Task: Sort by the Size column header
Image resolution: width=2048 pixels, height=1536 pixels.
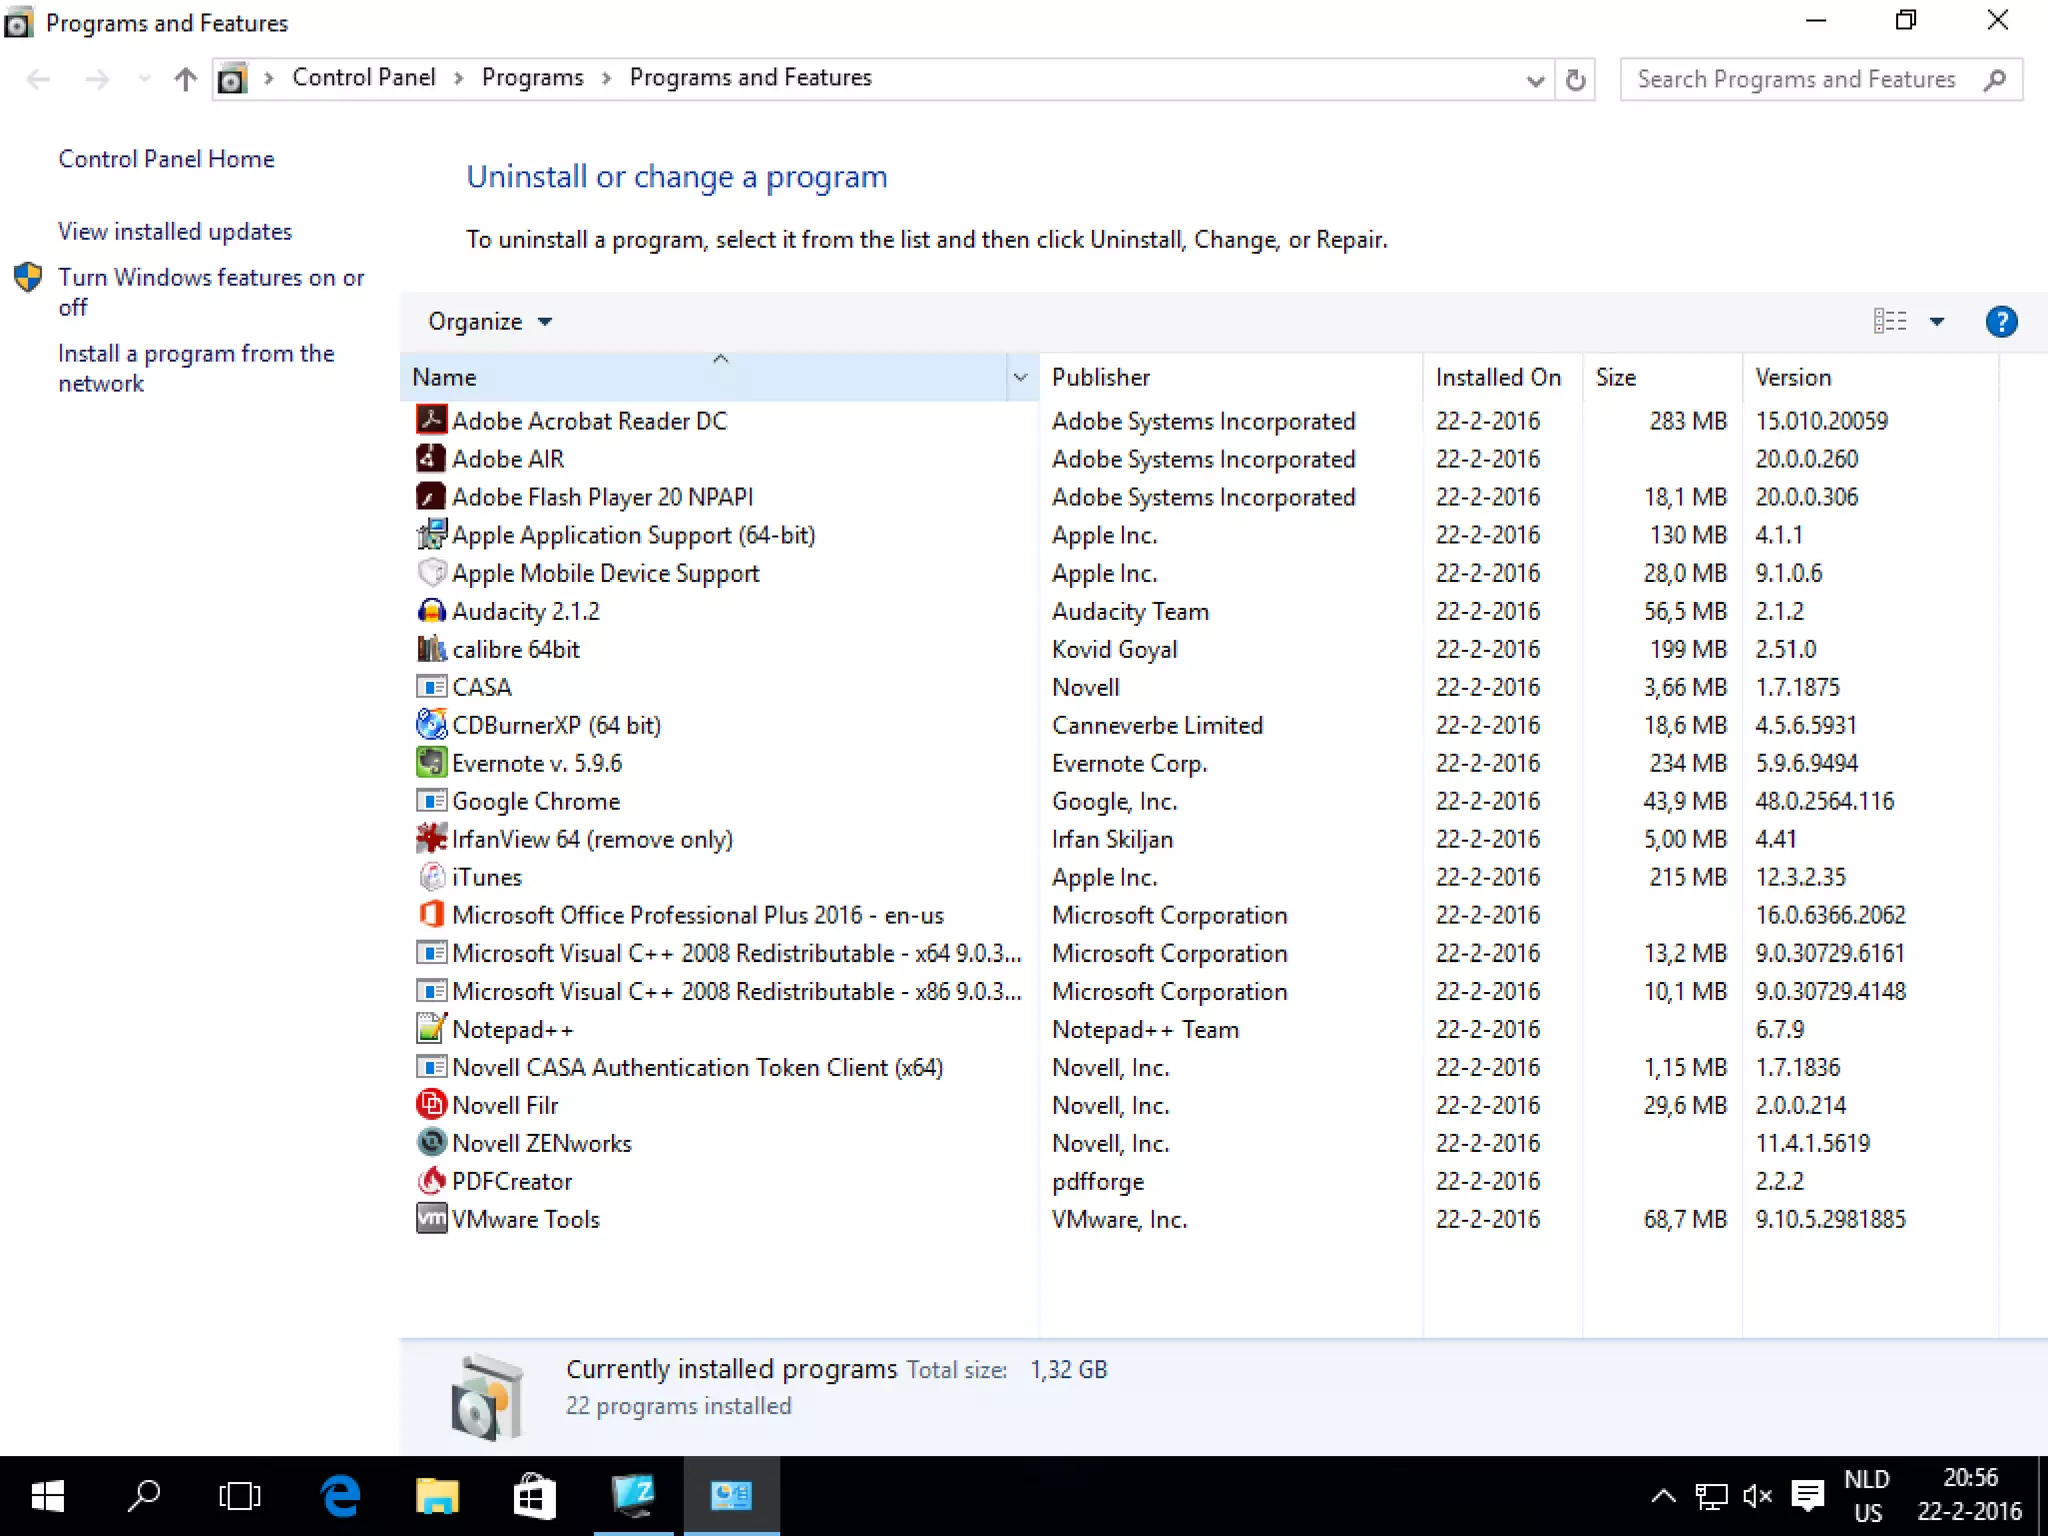Action: [x=1663, y=377]
